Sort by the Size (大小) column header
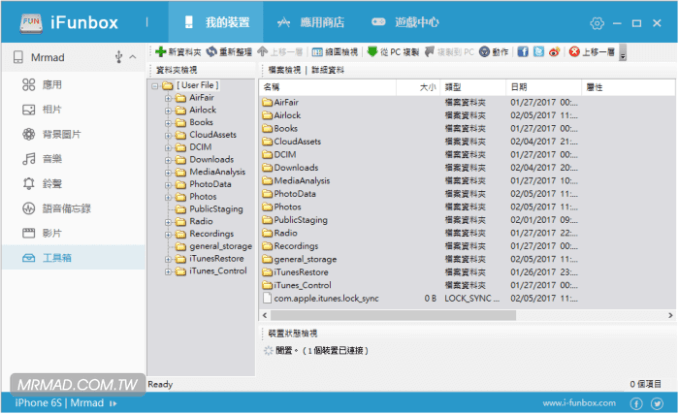This screenshot has height=414, width=679. point(418,87)
